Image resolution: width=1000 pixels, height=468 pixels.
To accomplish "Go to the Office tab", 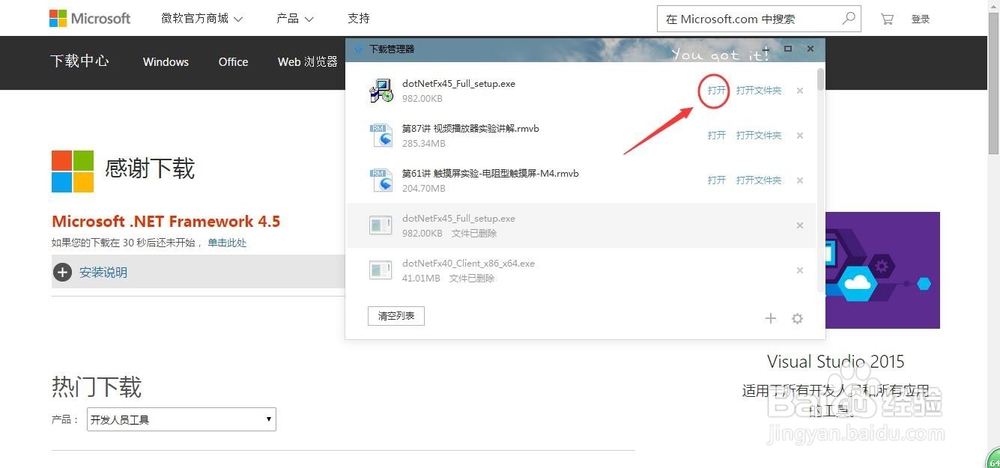I will [233, 62].
